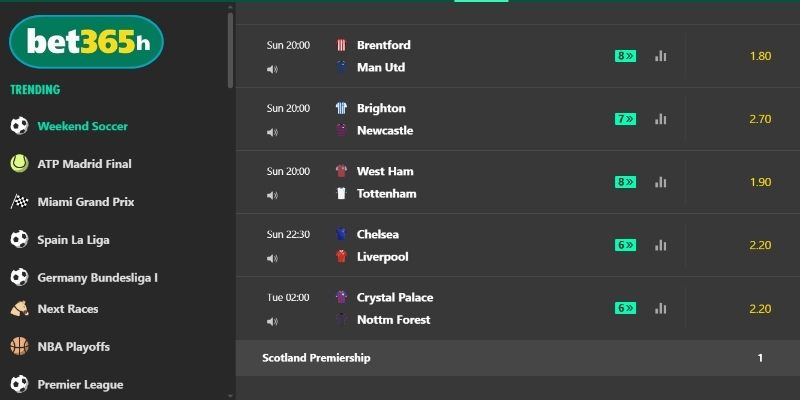The height and width of the screenshot is (400, 800).
Task: Click the Next Races horse icon
Action: pos(19,309)
